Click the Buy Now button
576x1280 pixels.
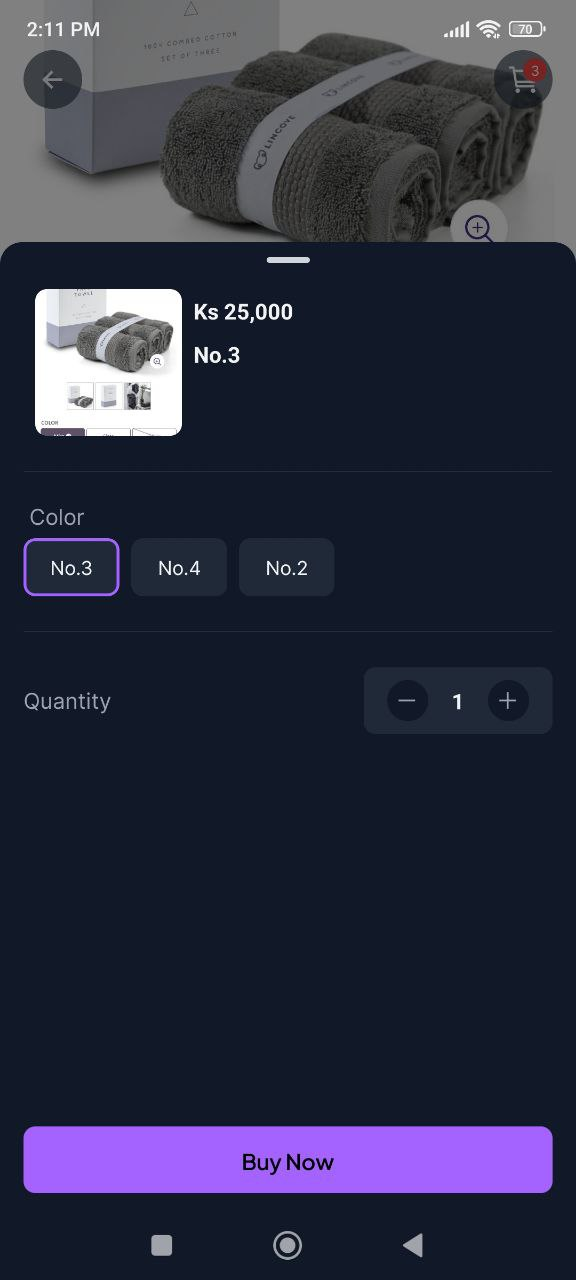pyautogui.click(x=288, y=1160)
